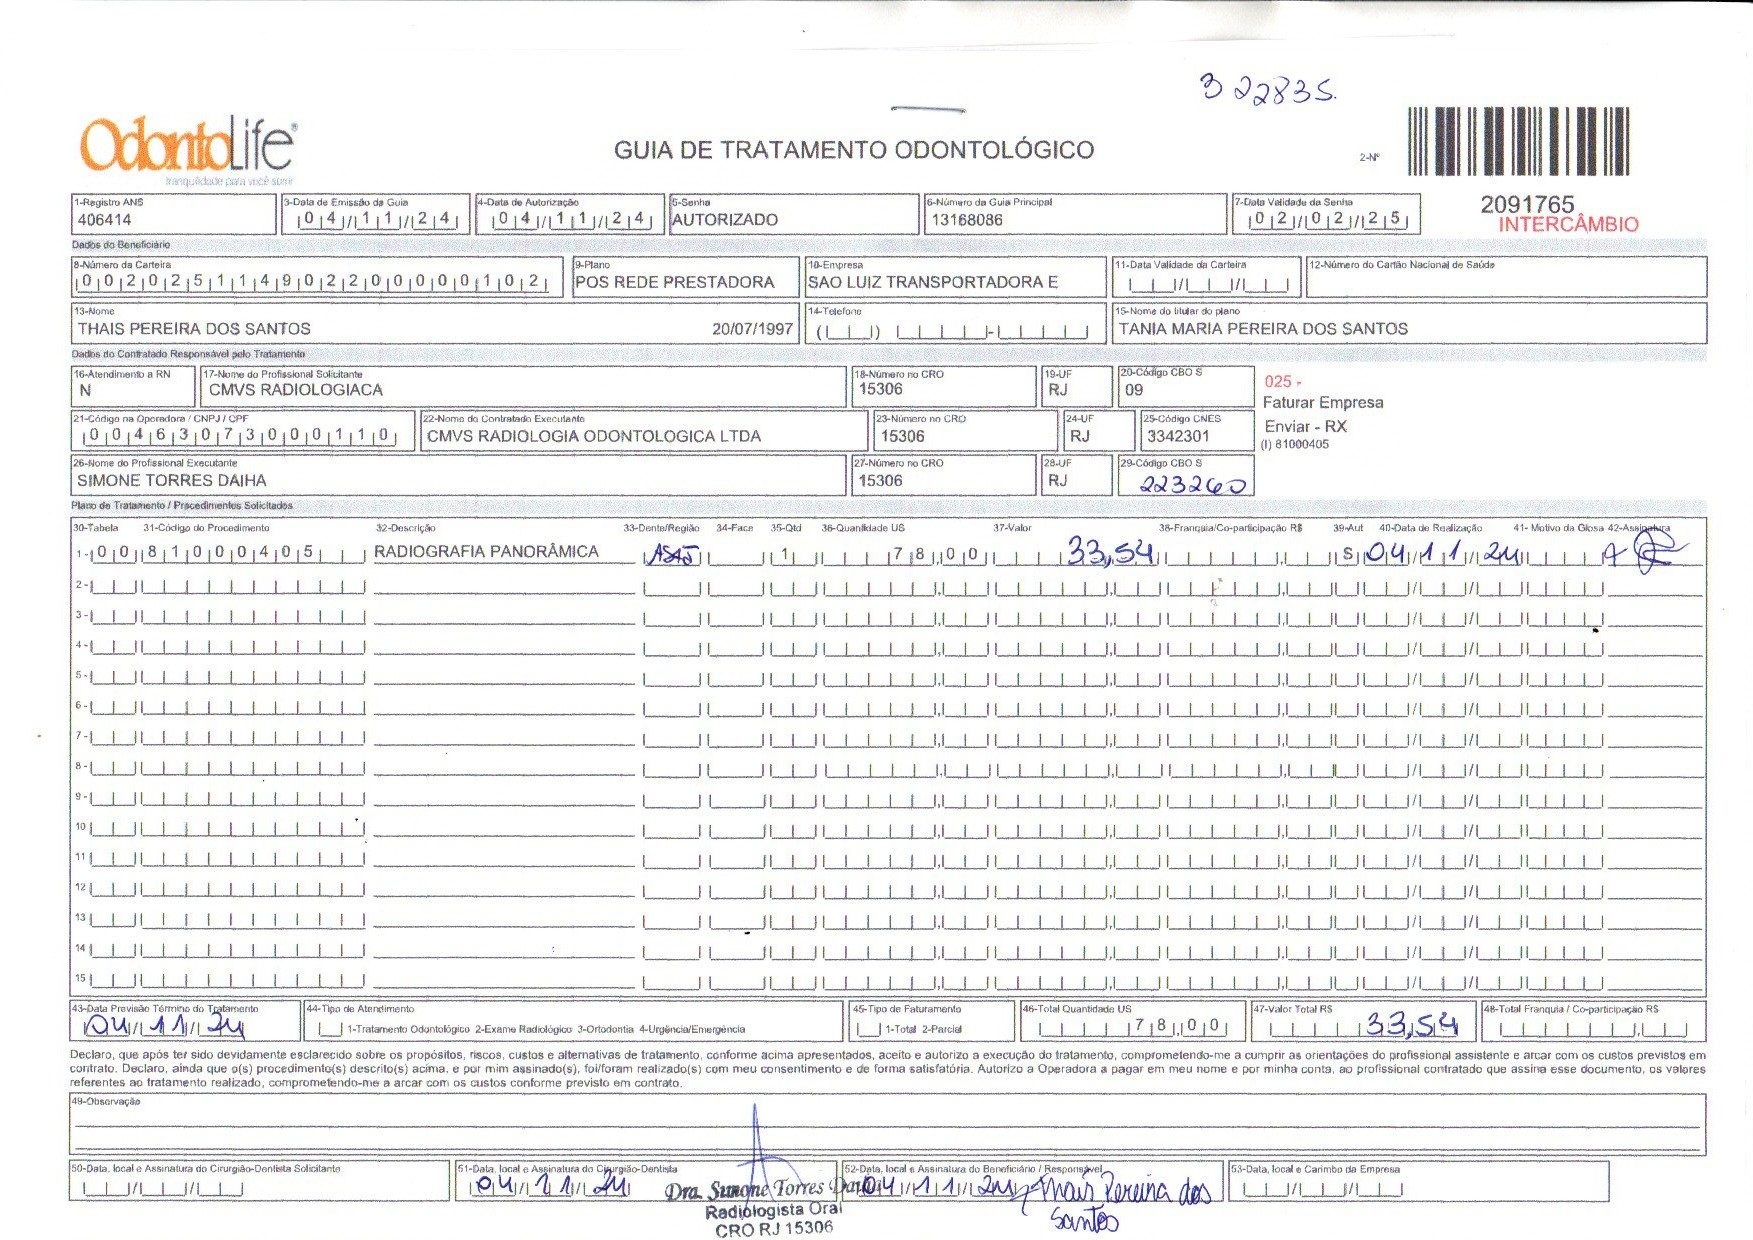Click the UF value in field 24
Screen dimensions: 1753x1240
(1080, 436)
